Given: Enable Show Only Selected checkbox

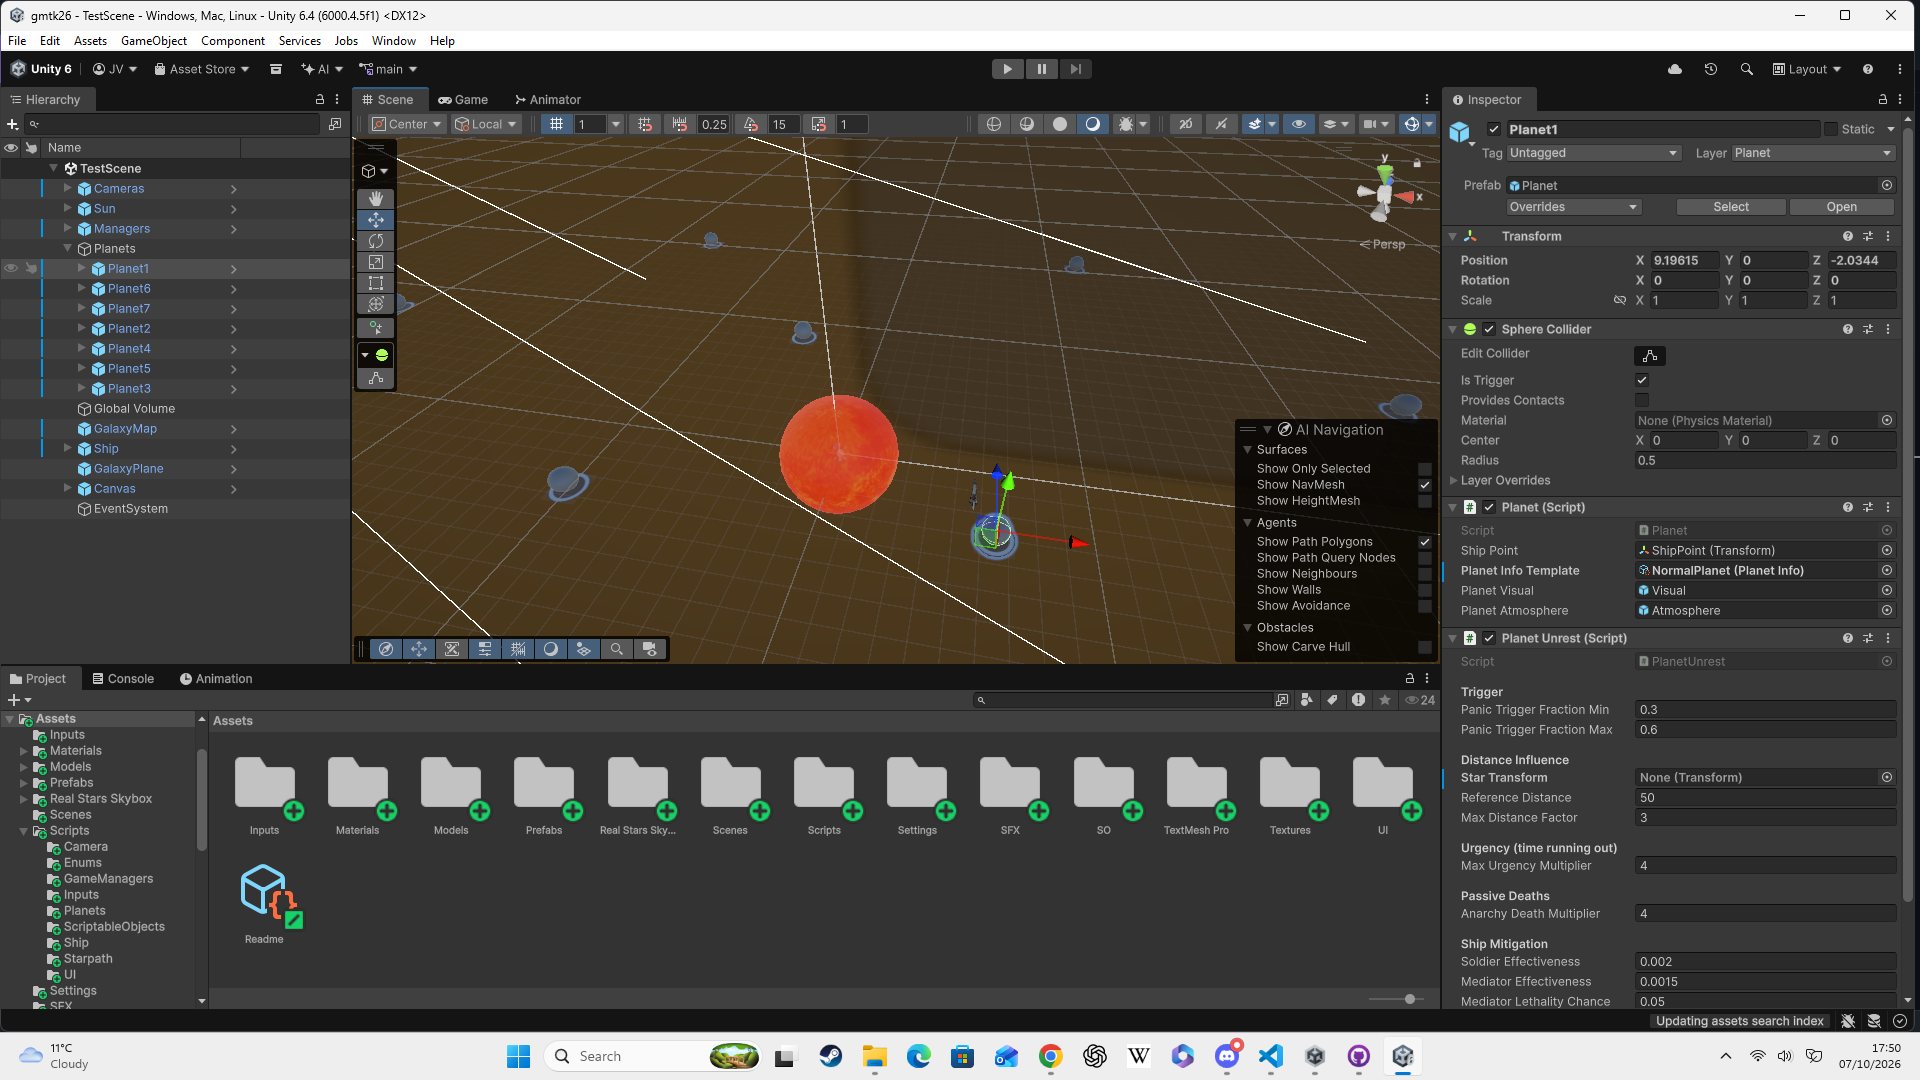Looking at the screenshot, I should click(1425, 469).
